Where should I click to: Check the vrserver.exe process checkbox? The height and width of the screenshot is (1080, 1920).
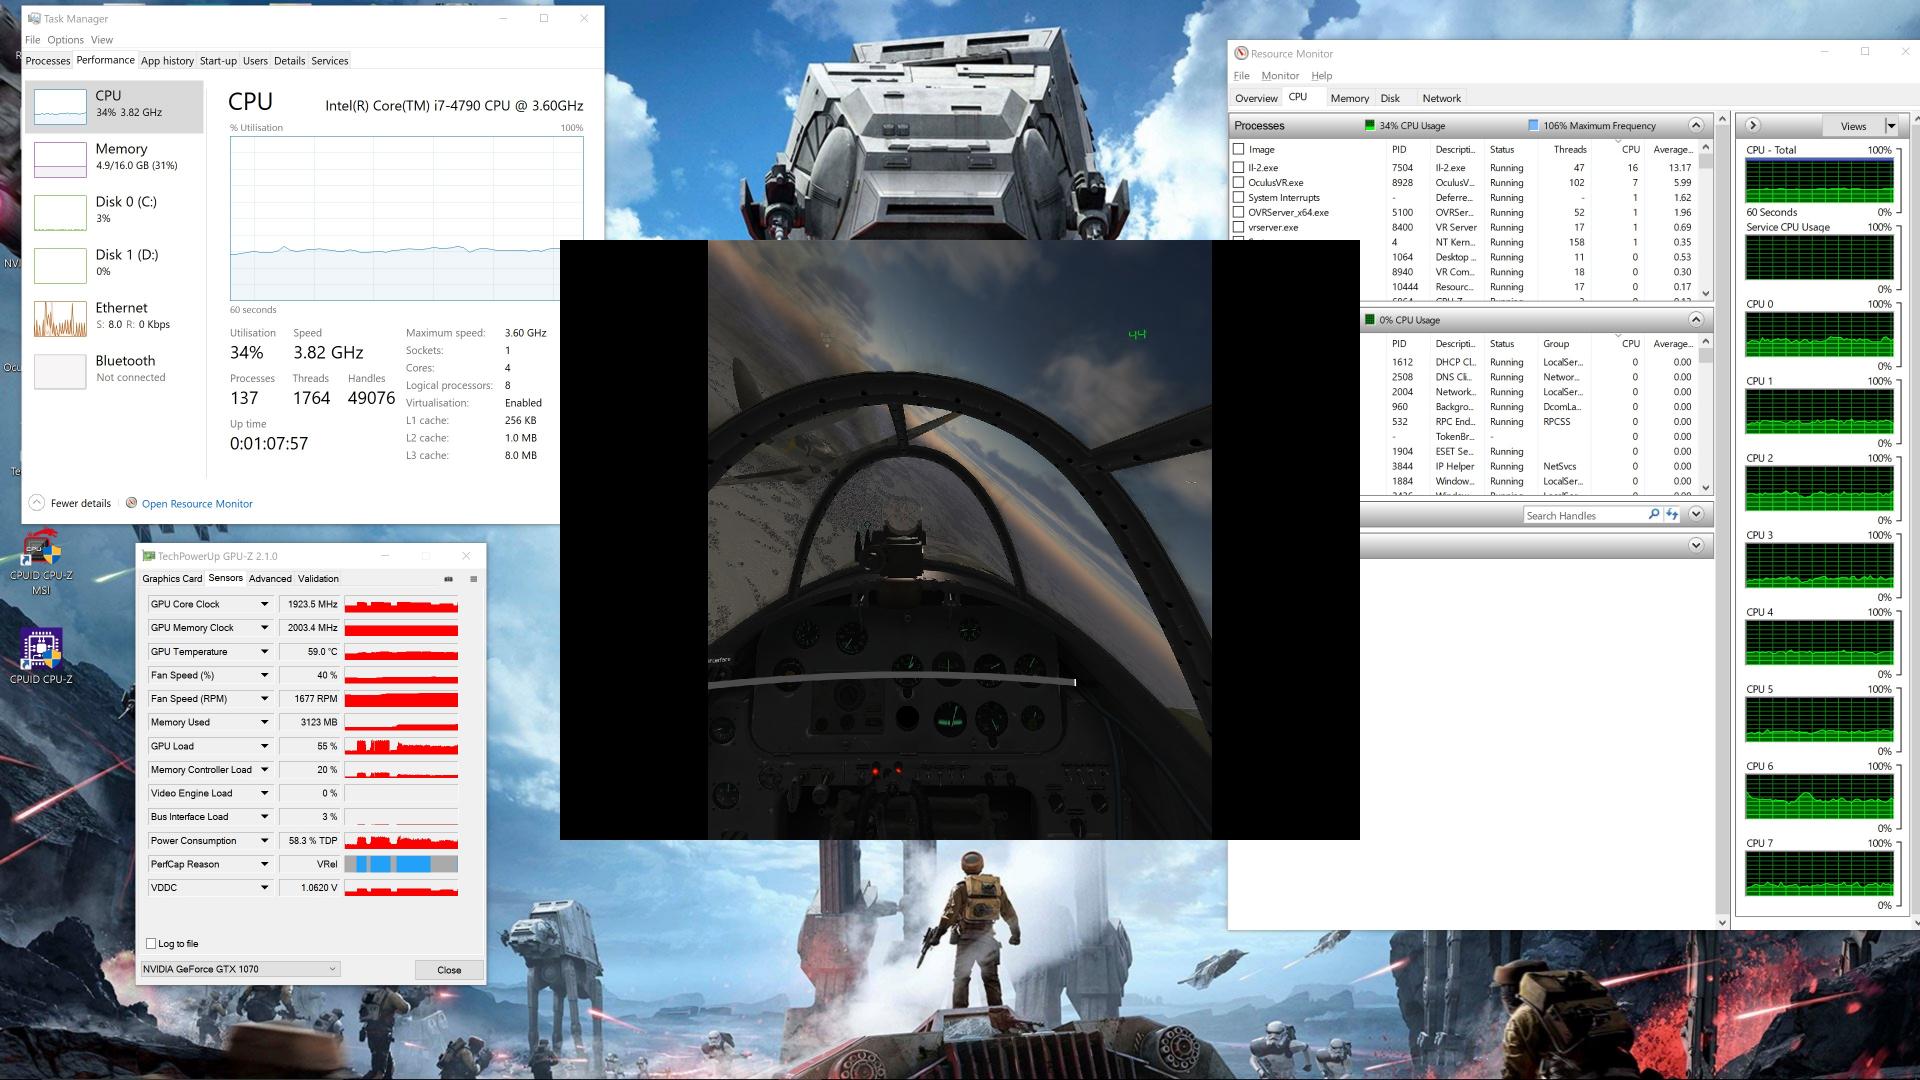[x=1239, y=228]
